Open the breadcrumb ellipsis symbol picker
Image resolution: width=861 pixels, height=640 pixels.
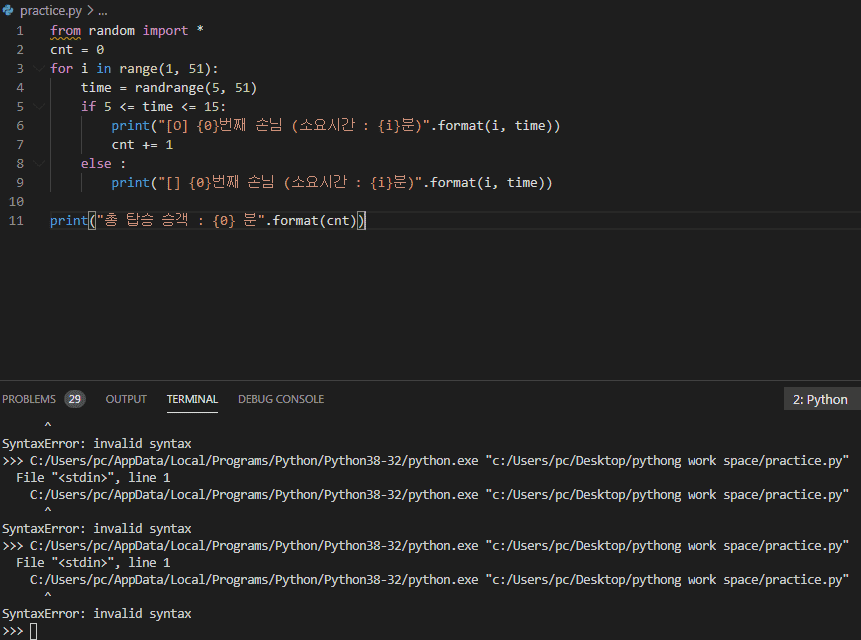[103, 10]
